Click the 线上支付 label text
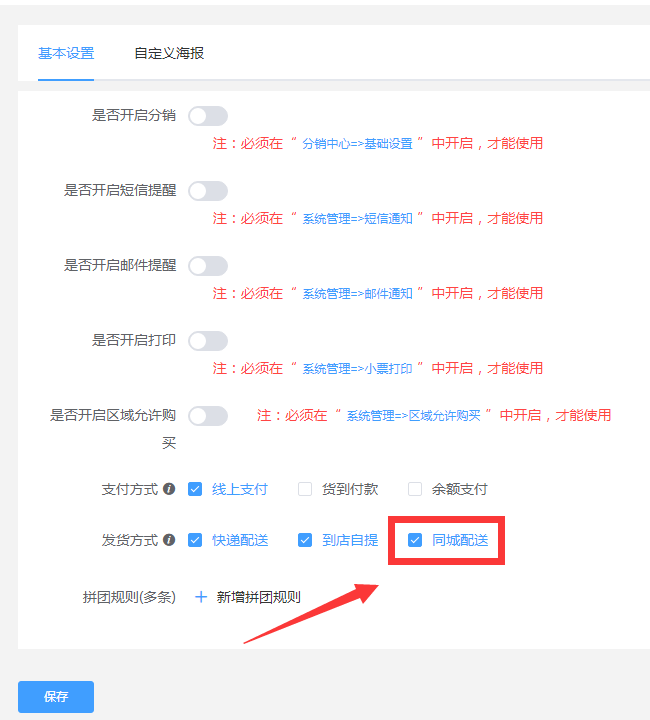The width and height of the screenshot is (650, 720). pyautogui.click(x=240, y=489)
